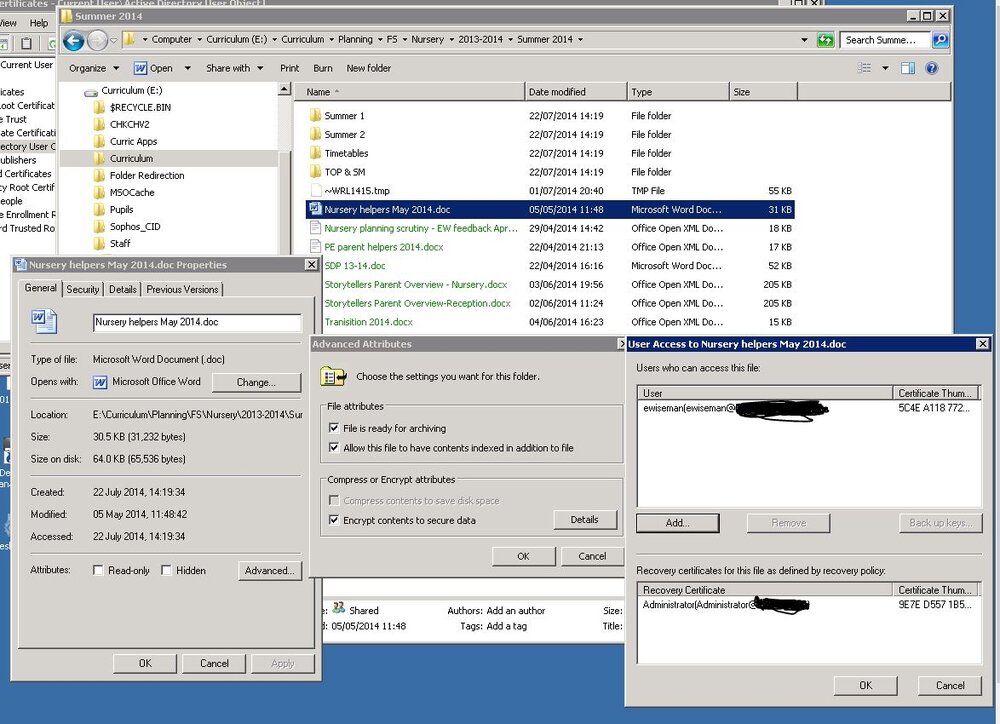The image size is (1000, 724).
Task: Click the folder tree scroll-up arrow
Action: click(x=284, y=90)
